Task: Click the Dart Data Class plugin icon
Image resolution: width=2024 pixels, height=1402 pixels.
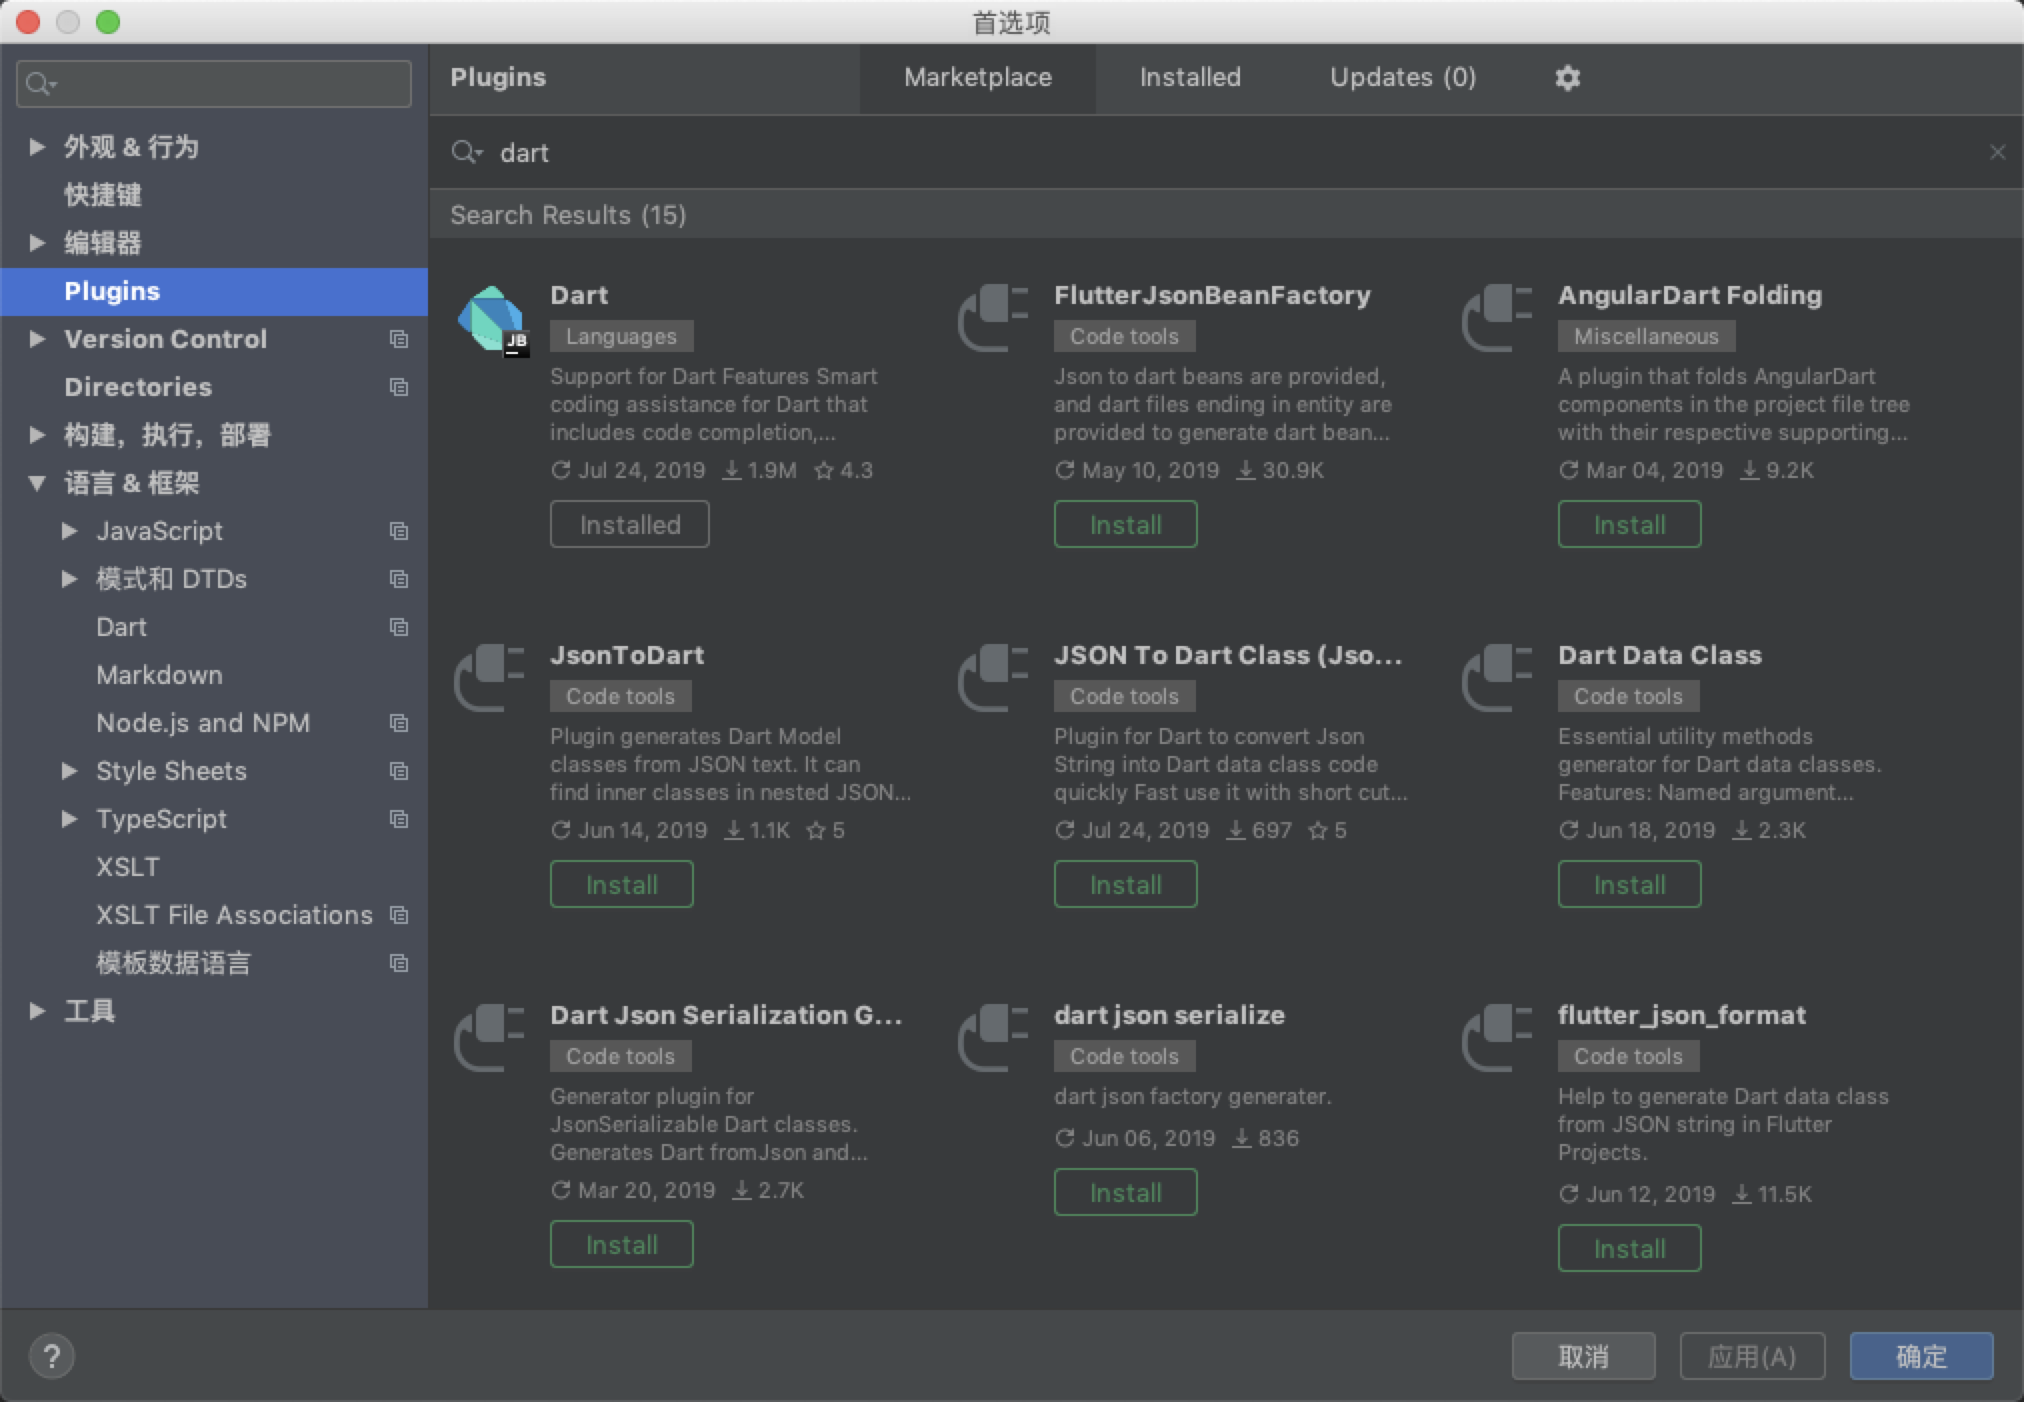Action: 1497,679
